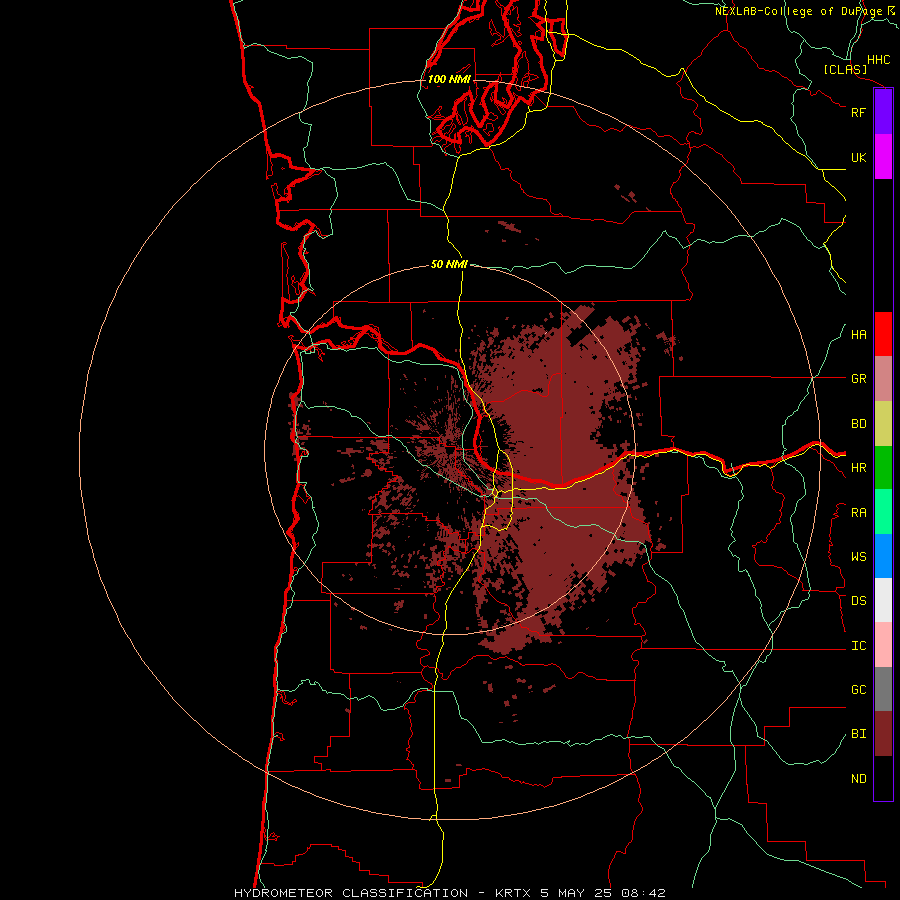Click the [CLAS] units label
This screenshot has height=900, width=900.
pos(845,69)
